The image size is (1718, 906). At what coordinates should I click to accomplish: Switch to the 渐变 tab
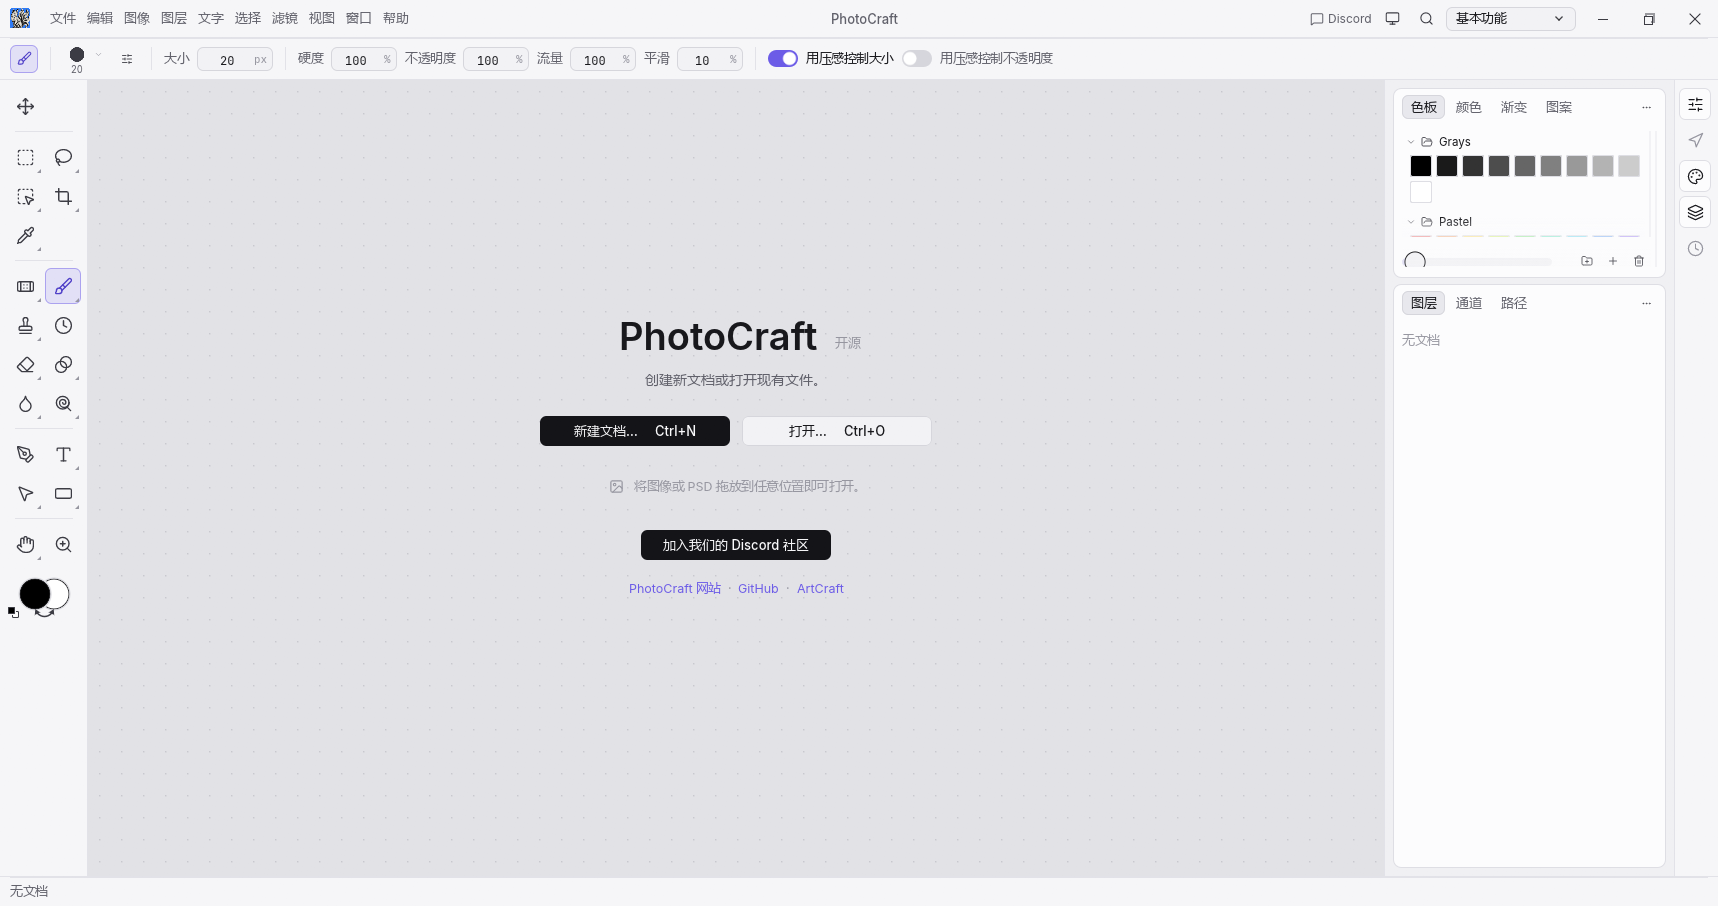click(x=1514, y=107)
